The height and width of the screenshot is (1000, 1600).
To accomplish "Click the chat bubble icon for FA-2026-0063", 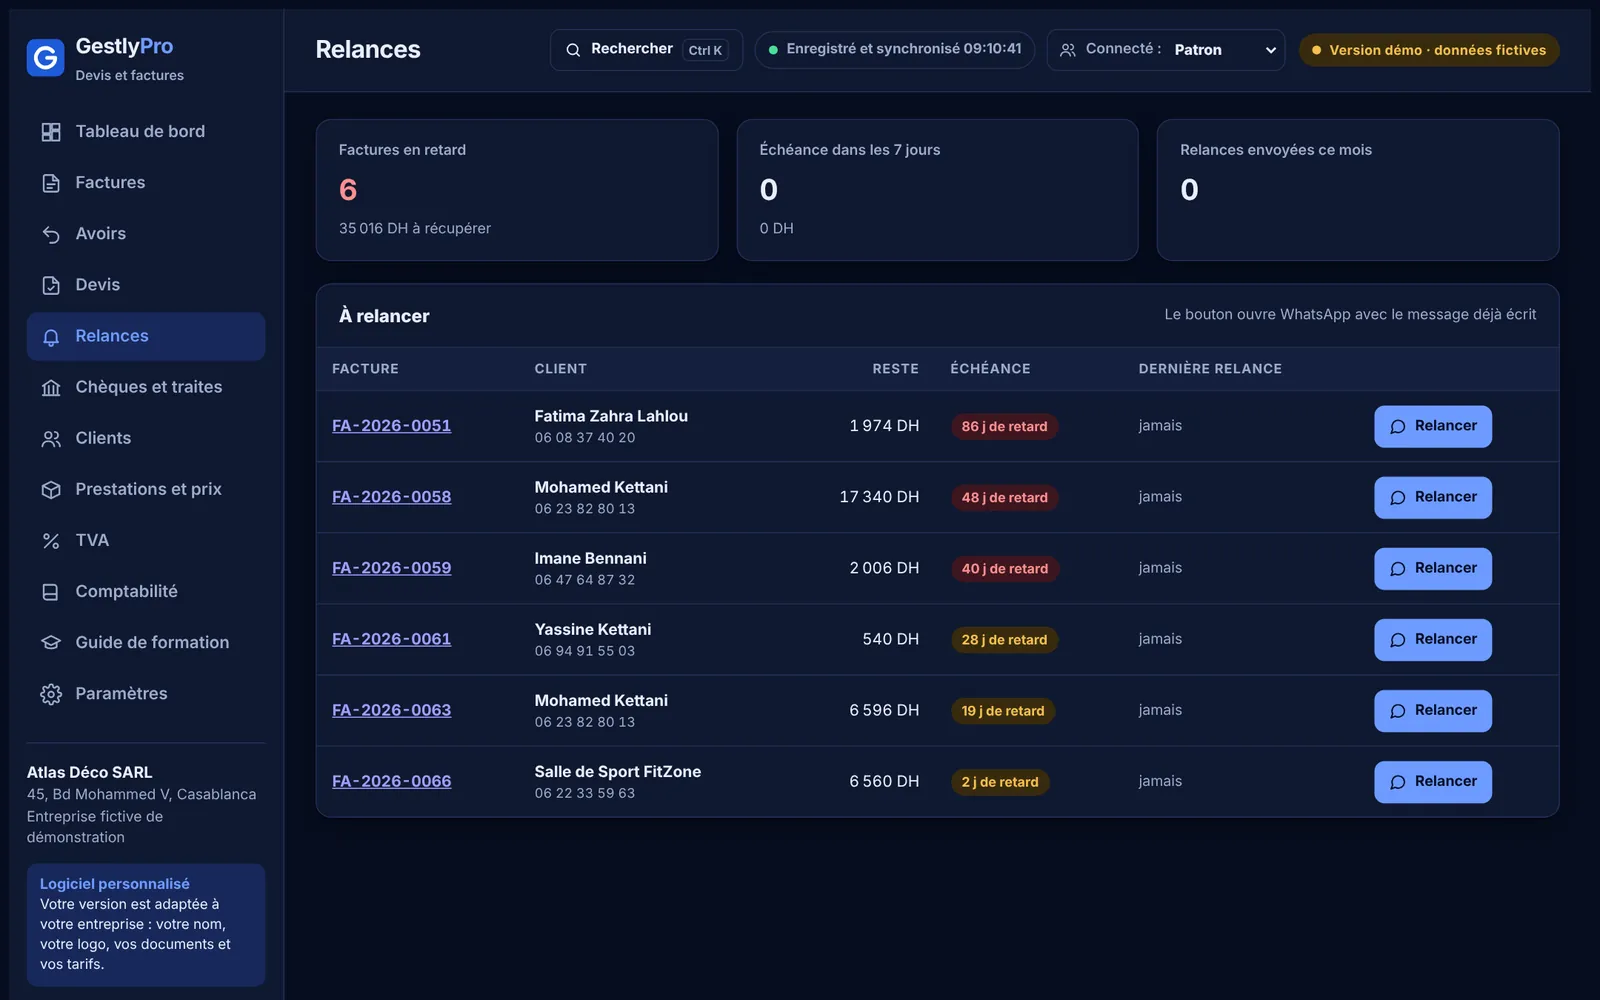I will point(1398,711).
